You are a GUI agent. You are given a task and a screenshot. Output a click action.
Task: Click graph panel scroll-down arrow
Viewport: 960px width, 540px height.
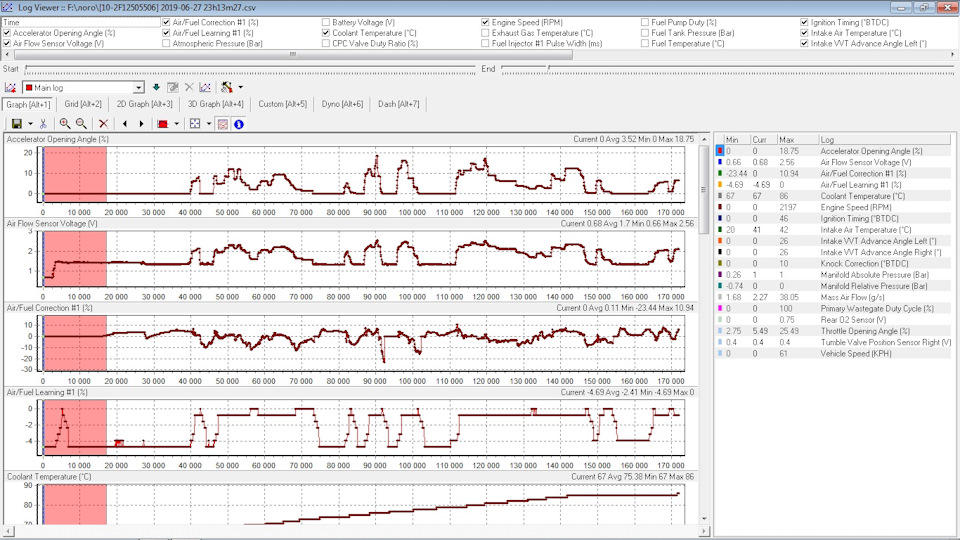point(705,519)
